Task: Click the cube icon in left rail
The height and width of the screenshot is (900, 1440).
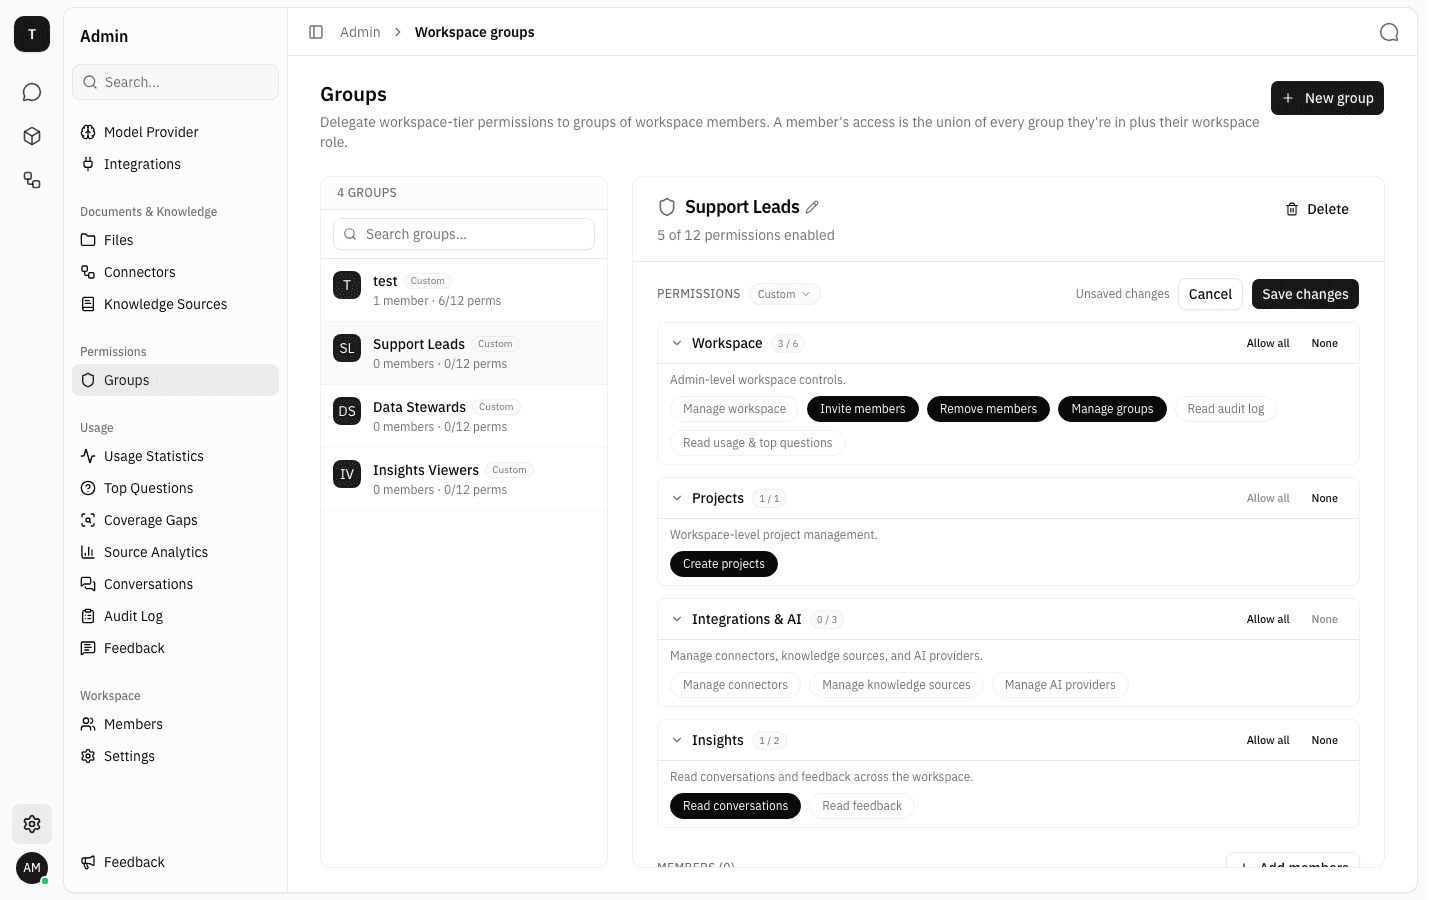Action: click(x=32, y=136)
